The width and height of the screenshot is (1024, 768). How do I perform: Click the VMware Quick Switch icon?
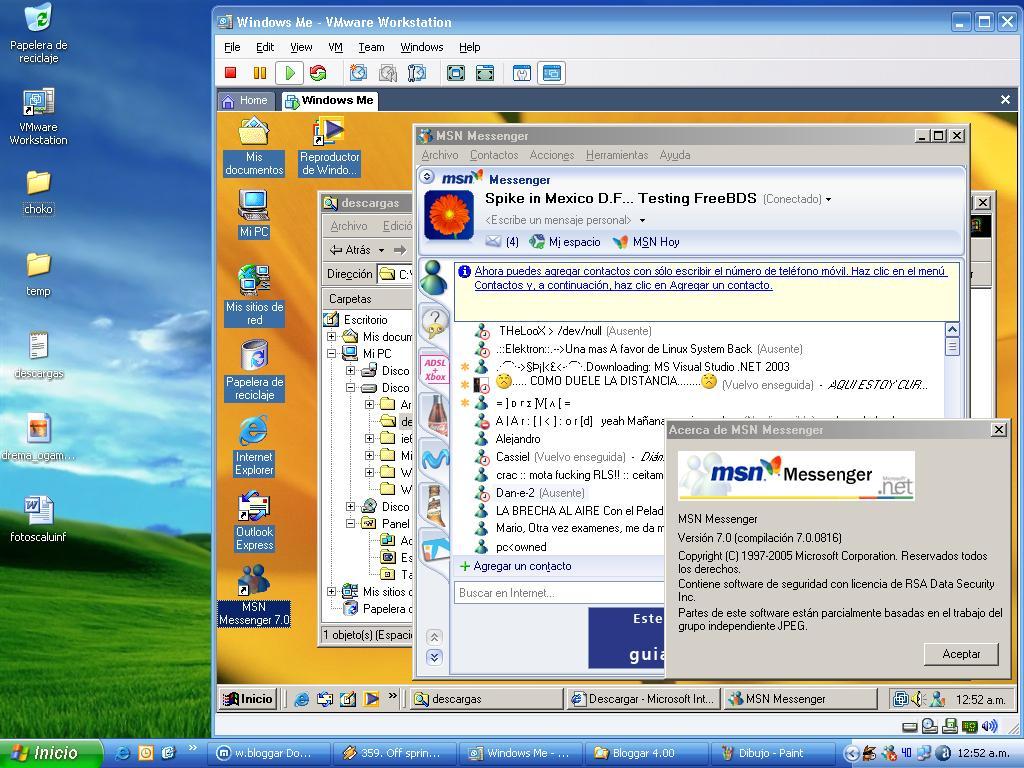(485, 73)
